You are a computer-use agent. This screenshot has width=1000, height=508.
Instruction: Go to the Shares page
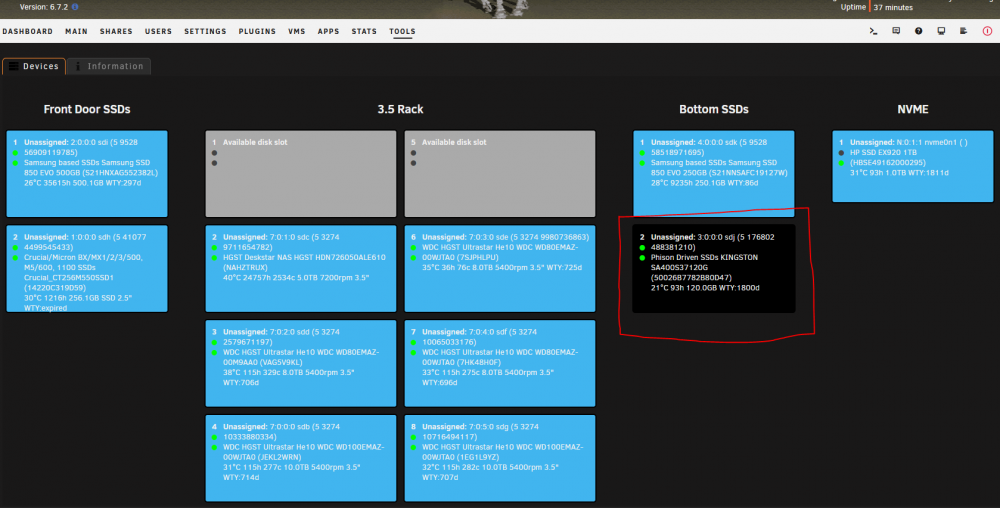tap(116, 31)
